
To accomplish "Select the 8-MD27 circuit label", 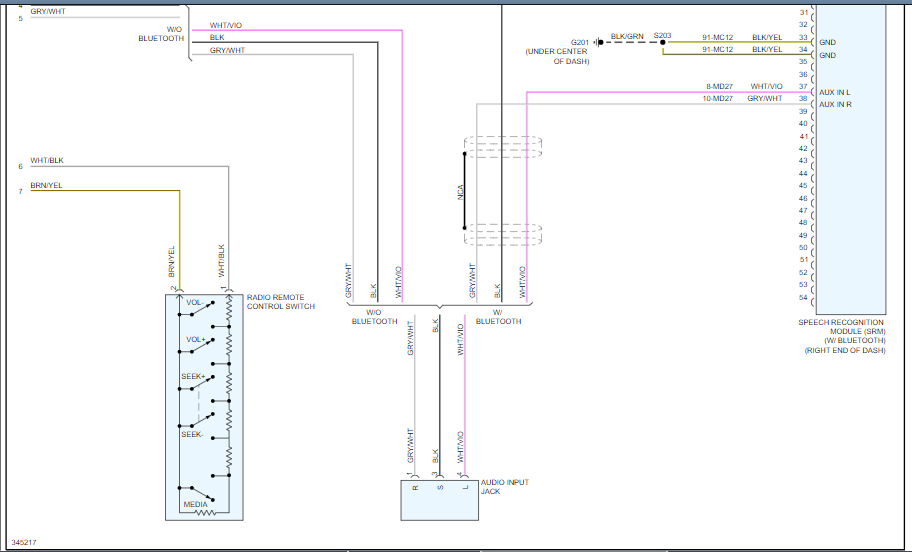I will (x=721, y=86).
